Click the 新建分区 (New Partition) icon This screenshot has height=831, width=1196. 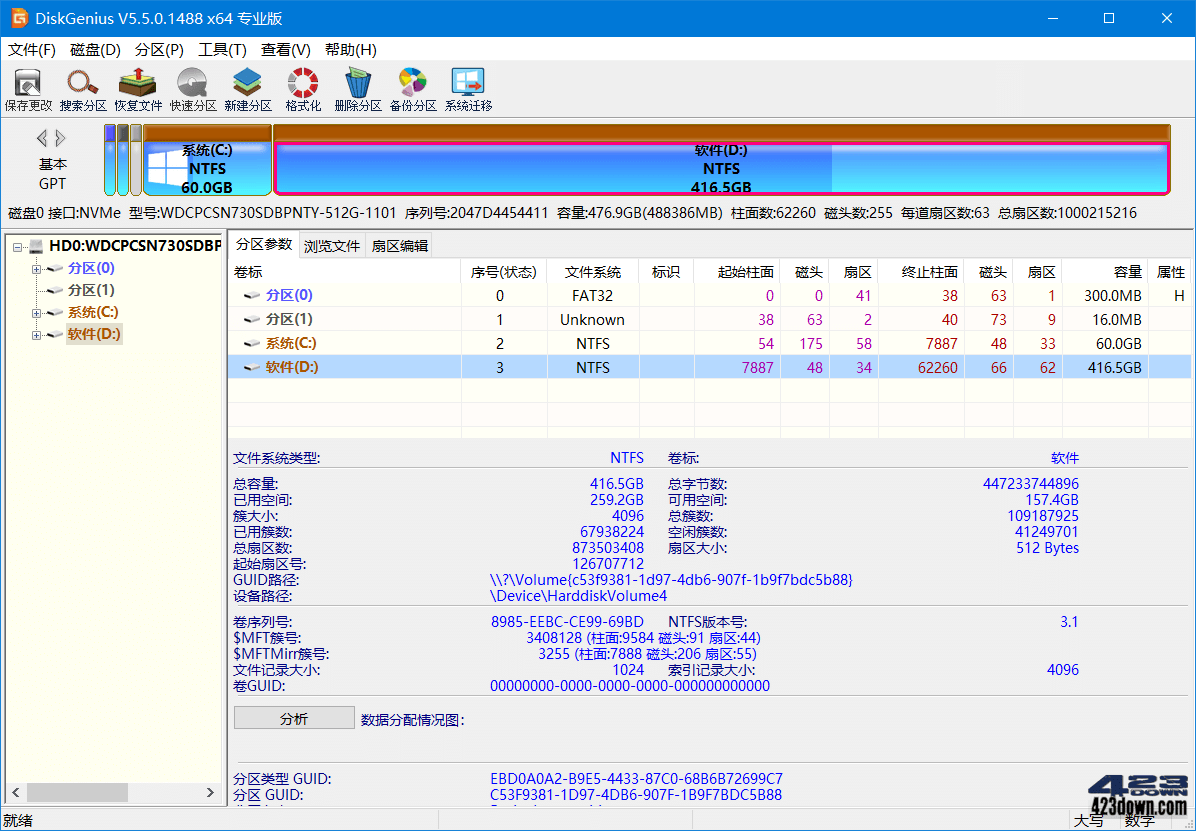point(246,88)
